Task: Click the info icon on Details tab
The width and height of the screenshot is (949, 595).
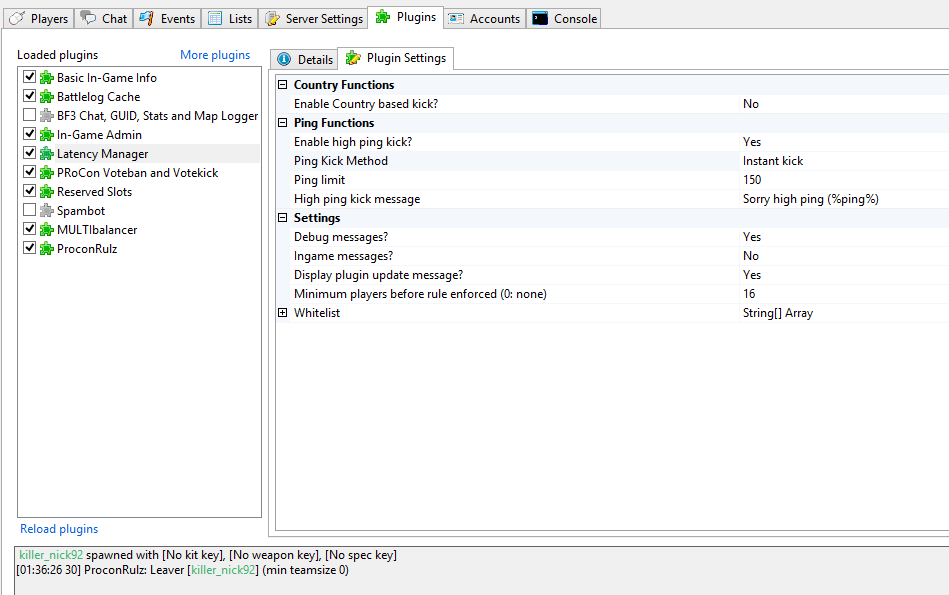Action: [284, 59]
